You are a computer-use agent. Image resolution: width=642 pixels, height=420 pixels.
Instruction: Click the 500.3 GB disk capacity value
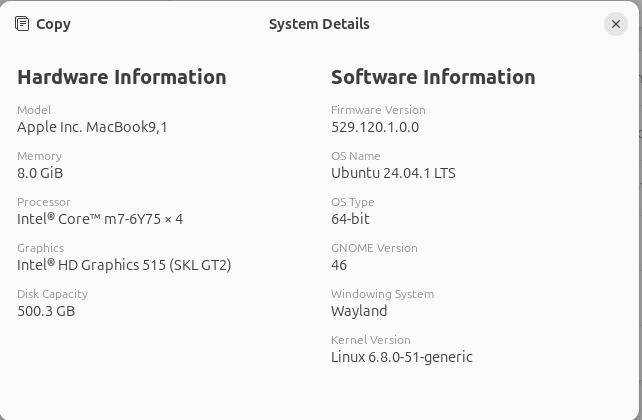point(46,311)
